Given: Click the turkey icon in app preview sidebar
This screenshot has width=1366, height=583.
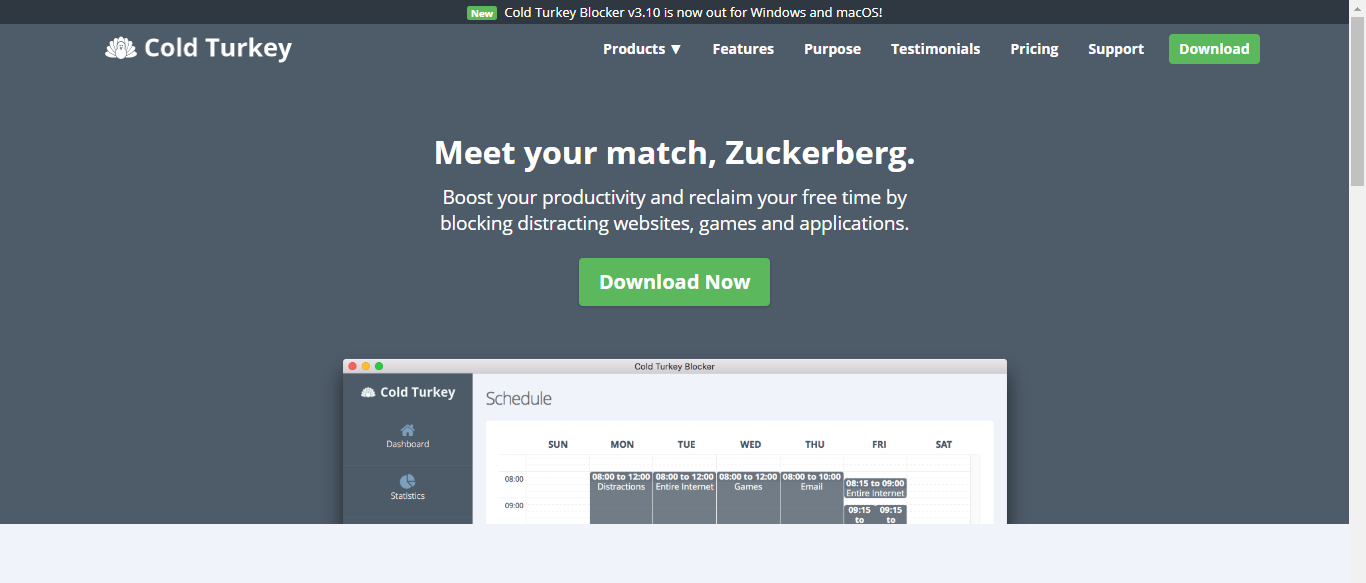Looking at the screenshot, I should pyautogui.click(x=368, y=392).
